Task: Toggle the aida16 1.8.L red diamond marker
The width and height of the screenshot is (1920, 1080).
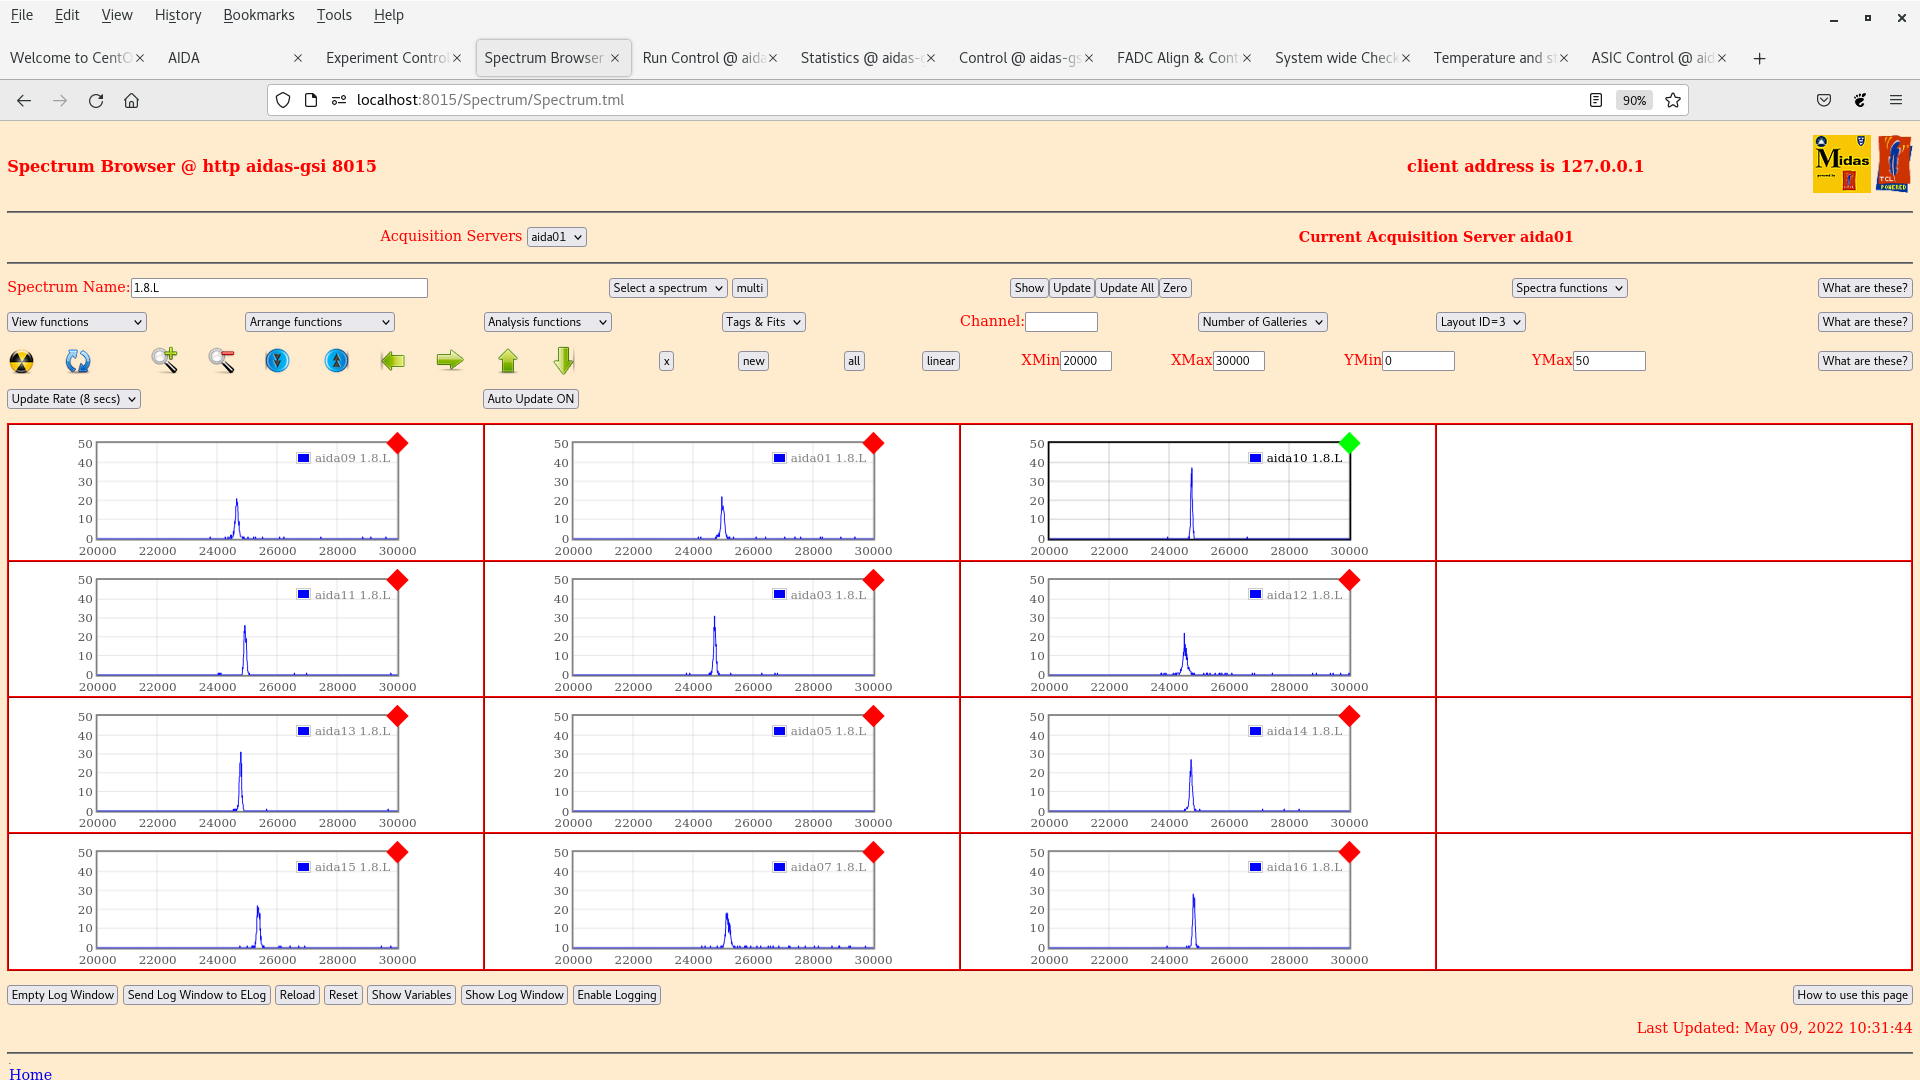Action: tap(1349, 852)
